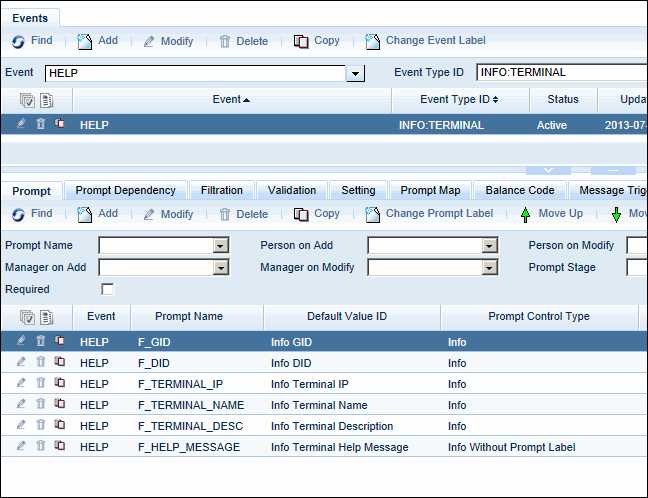Click Add in the Prompt toolbar
The height and width of the screenshot is (498, 648).
[x=97, y=214]
